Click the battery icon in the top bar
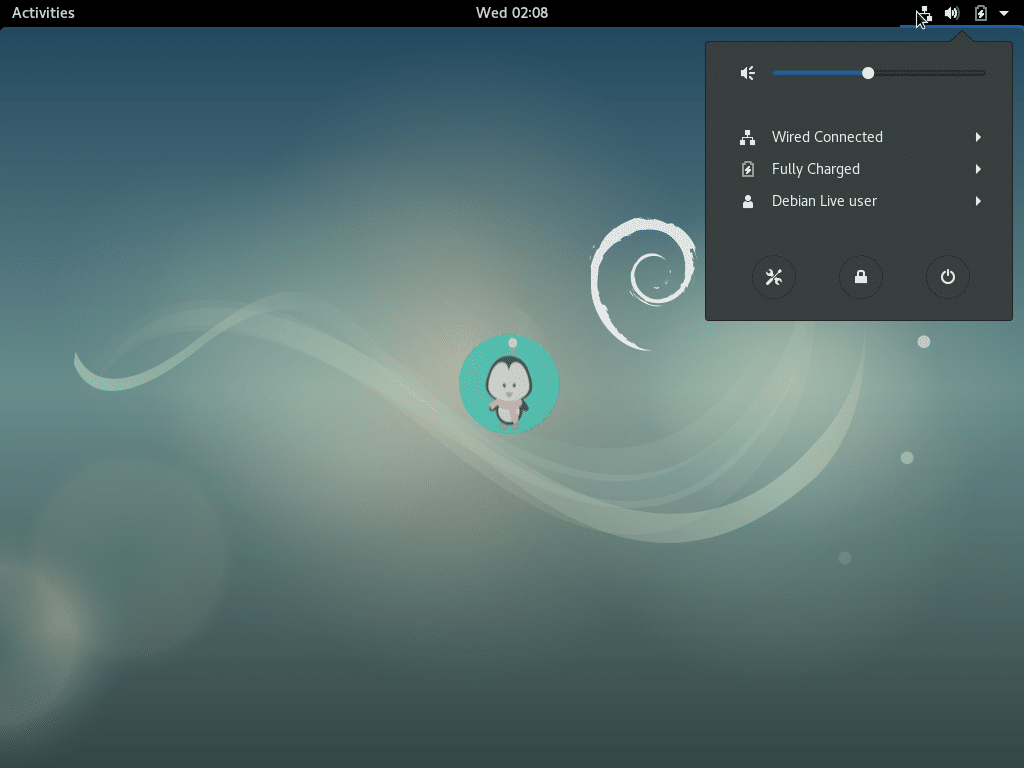 981,13
